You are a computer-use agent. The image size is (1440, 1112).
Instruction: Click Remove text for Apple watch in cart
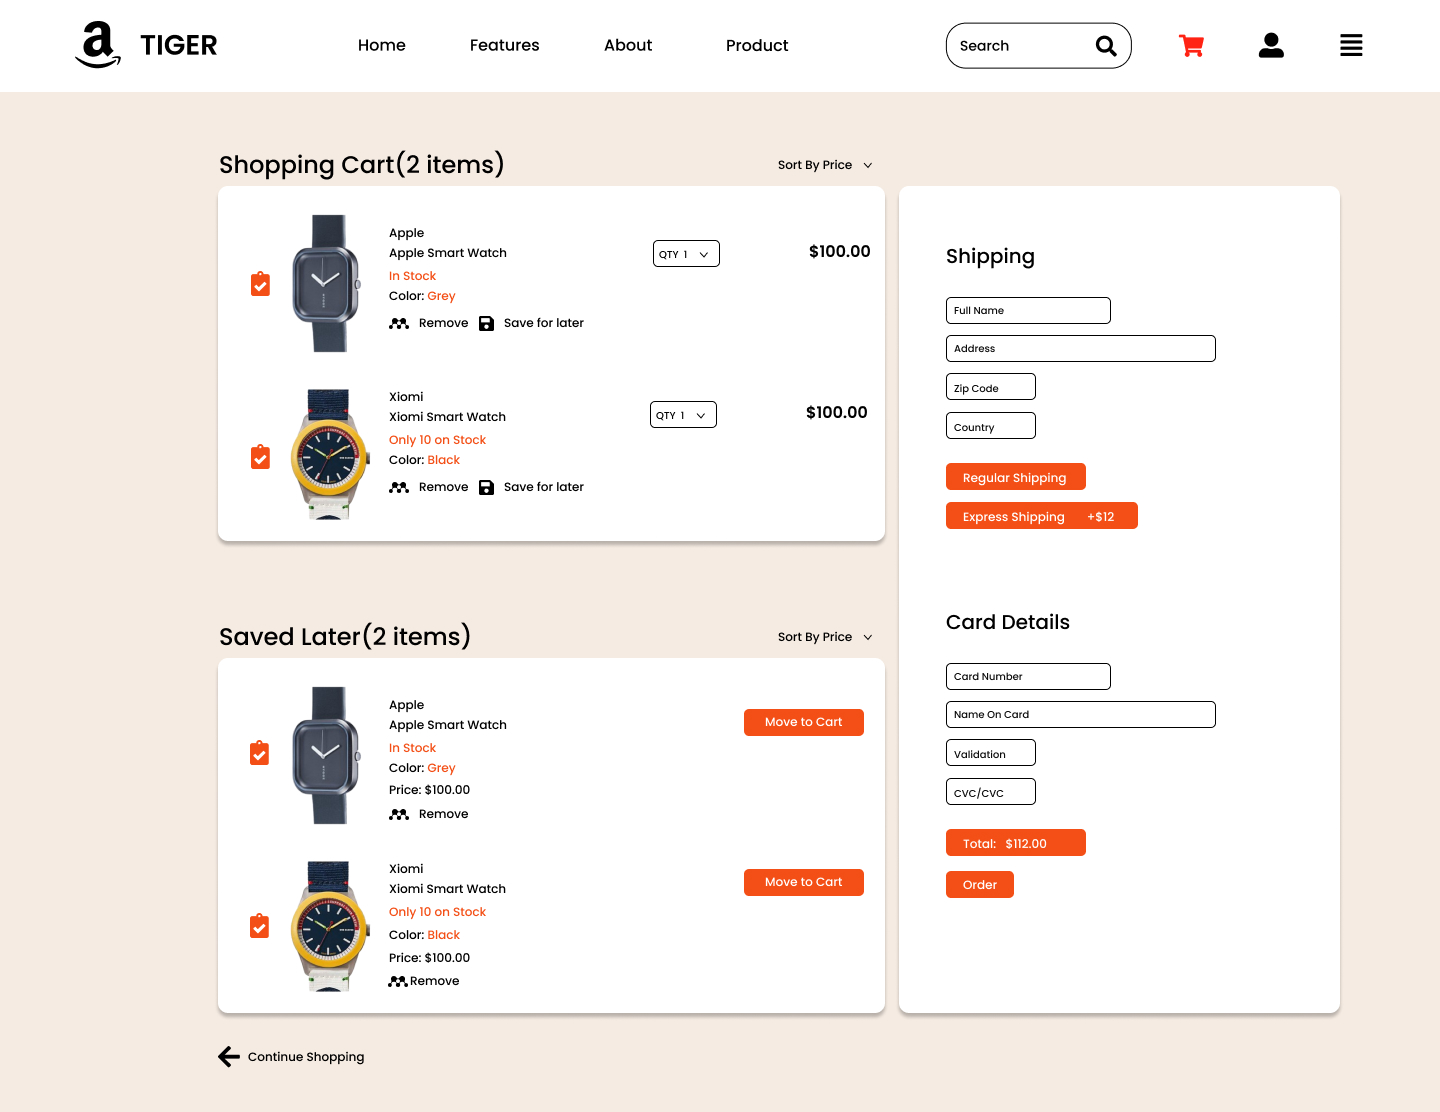pos(444,323)
